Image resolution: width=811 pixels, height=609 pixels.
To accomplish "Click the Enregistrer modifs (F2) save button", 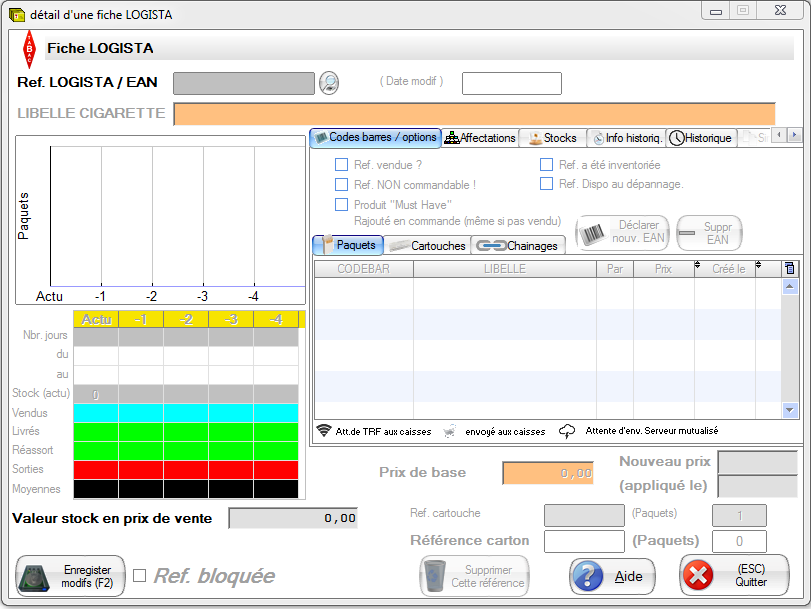I will pyautogui.click(x=70, y=576).
